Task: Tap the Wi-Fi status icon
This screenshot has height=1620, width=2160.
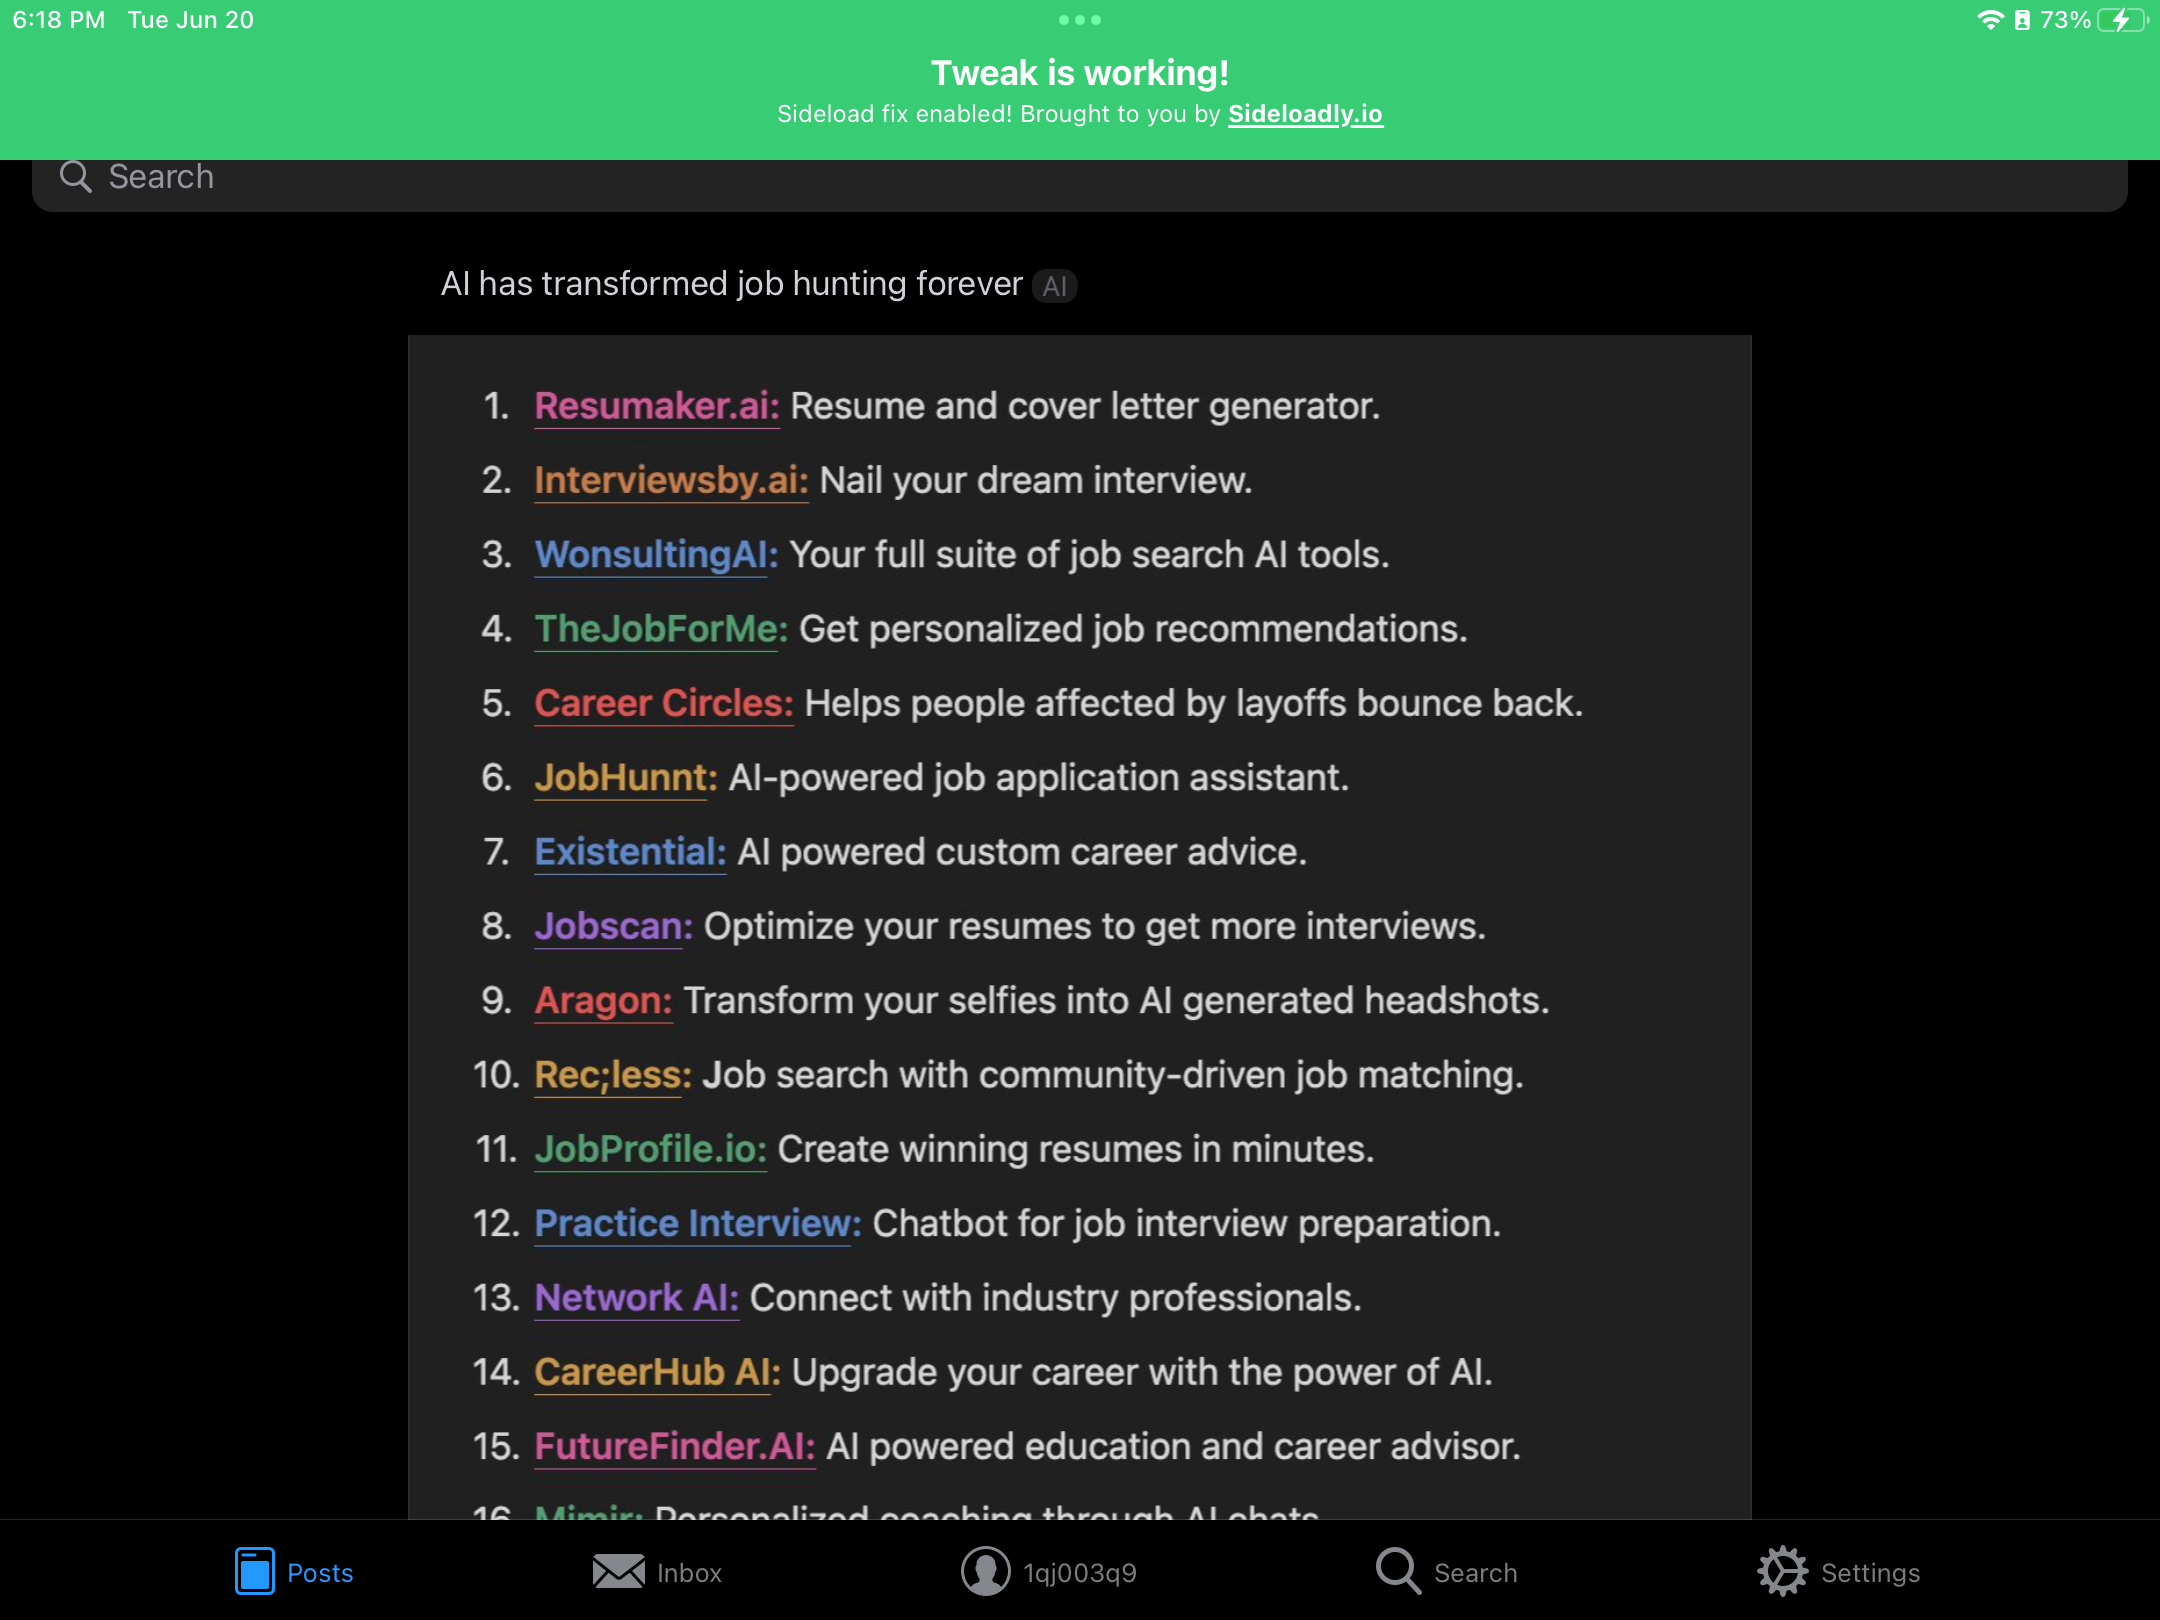Action: click(x=1990, y=19)
